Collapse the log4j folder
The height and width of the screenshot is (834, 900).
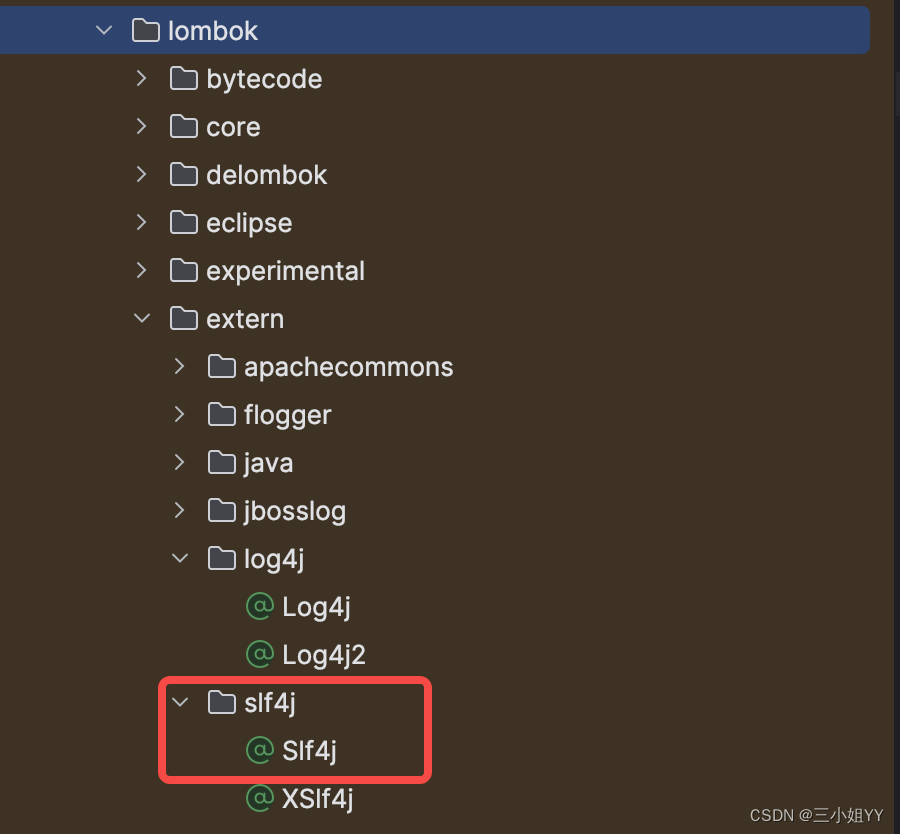[x=180, y=558]
